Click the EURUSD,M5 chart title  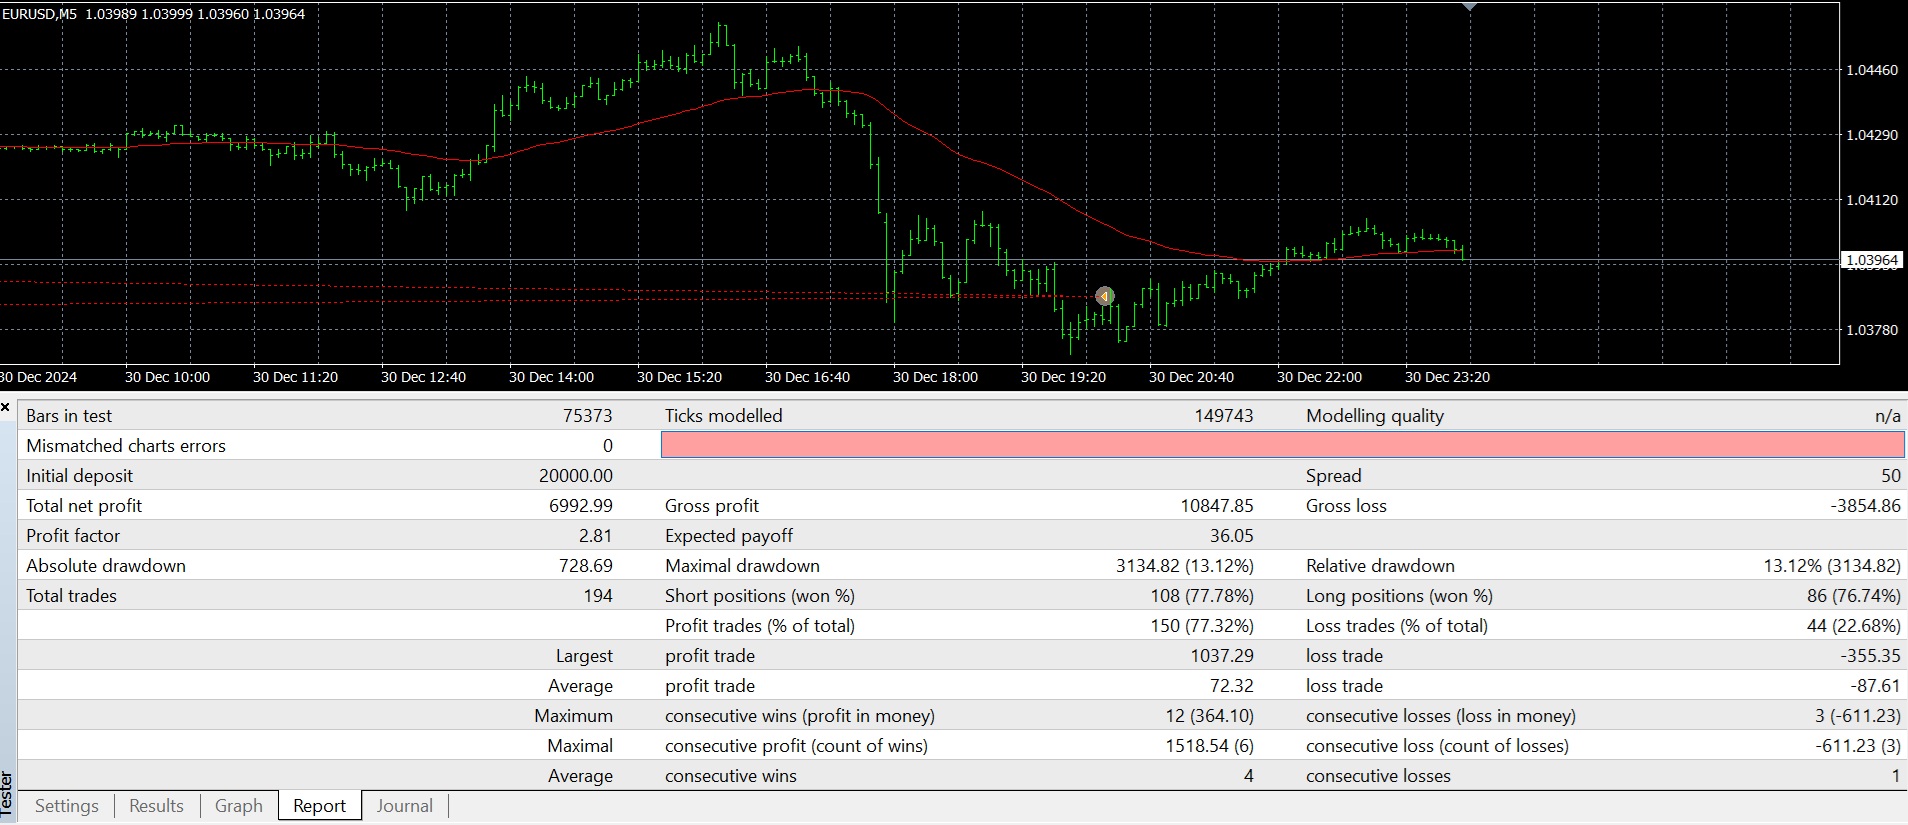(x=39, y=14)
